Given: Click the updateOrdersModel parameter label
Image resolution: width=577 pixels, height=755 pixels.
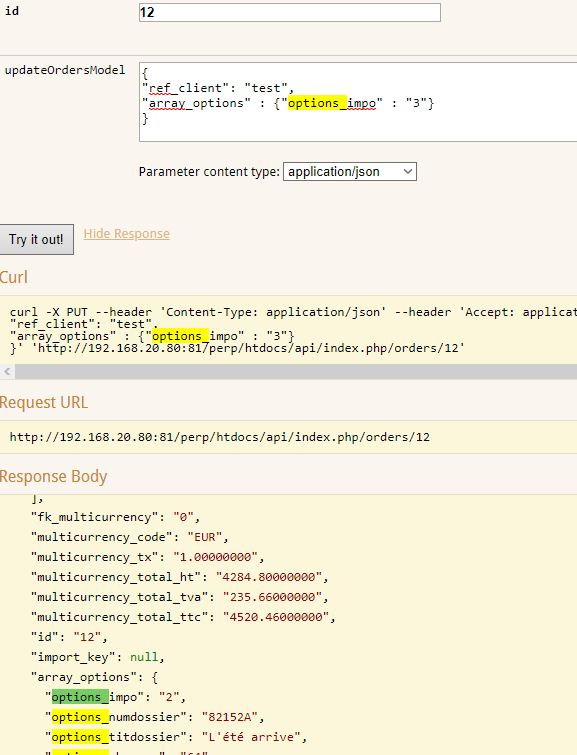Looking at the screenshot, I should pos(65,70).
